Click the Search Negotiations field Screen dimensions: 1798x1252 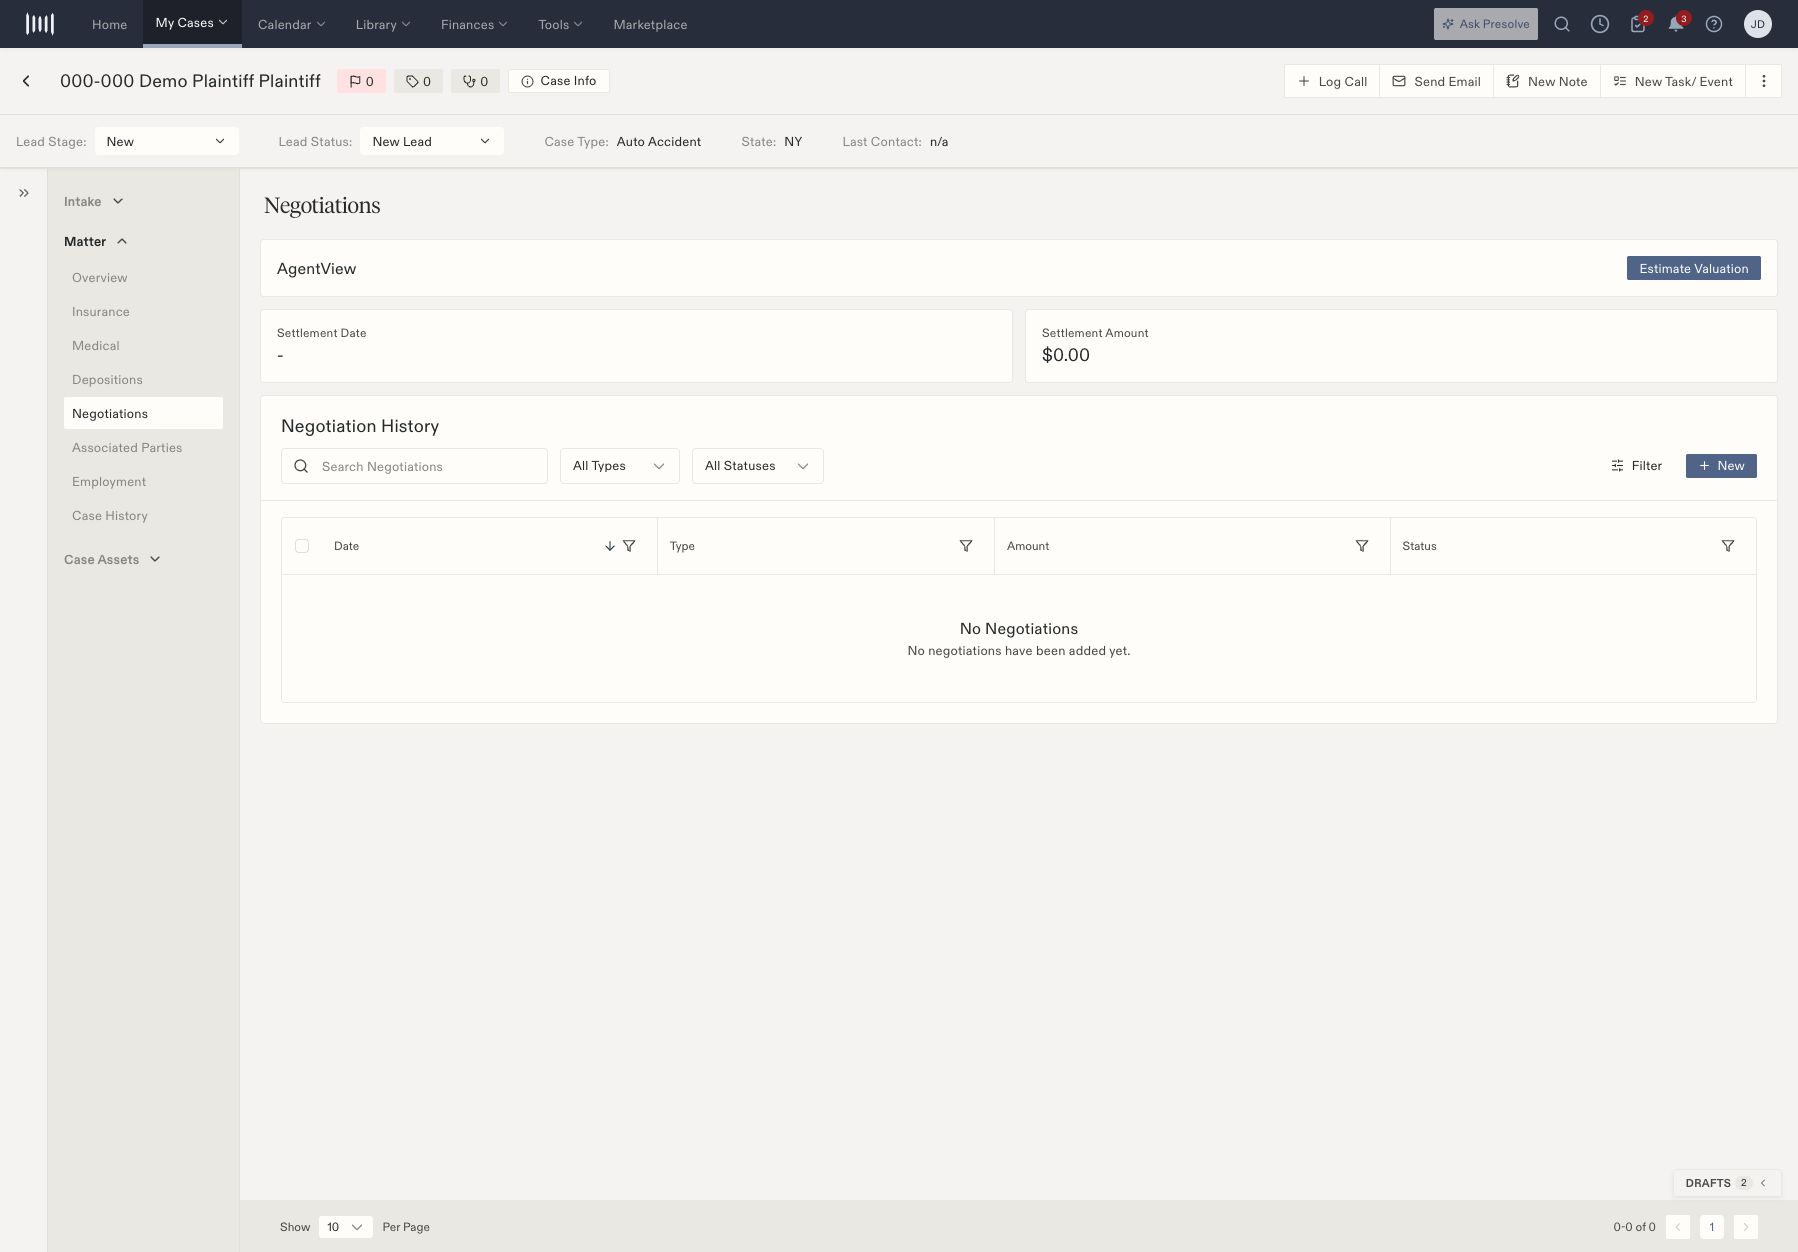click(414, 466)
